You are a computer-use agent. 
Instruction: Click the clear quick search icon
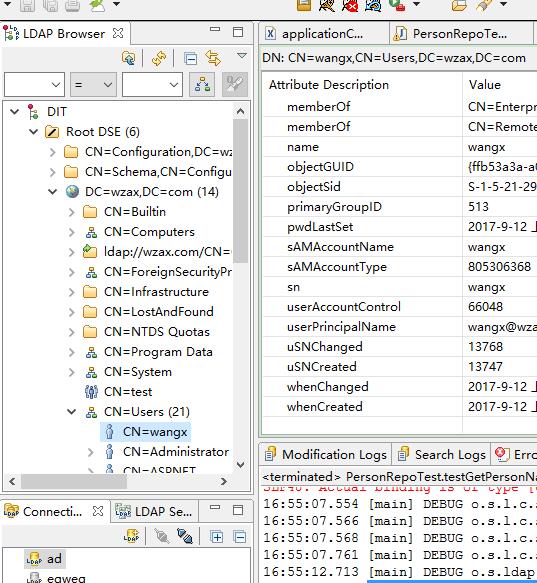tap(235, 84)
